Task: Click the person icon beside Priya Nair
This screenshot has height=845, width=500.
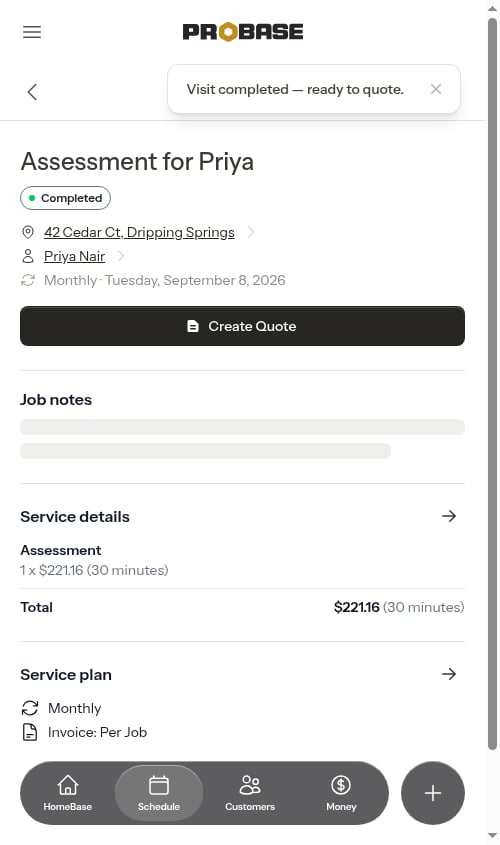Action: [x=27, y=256]
